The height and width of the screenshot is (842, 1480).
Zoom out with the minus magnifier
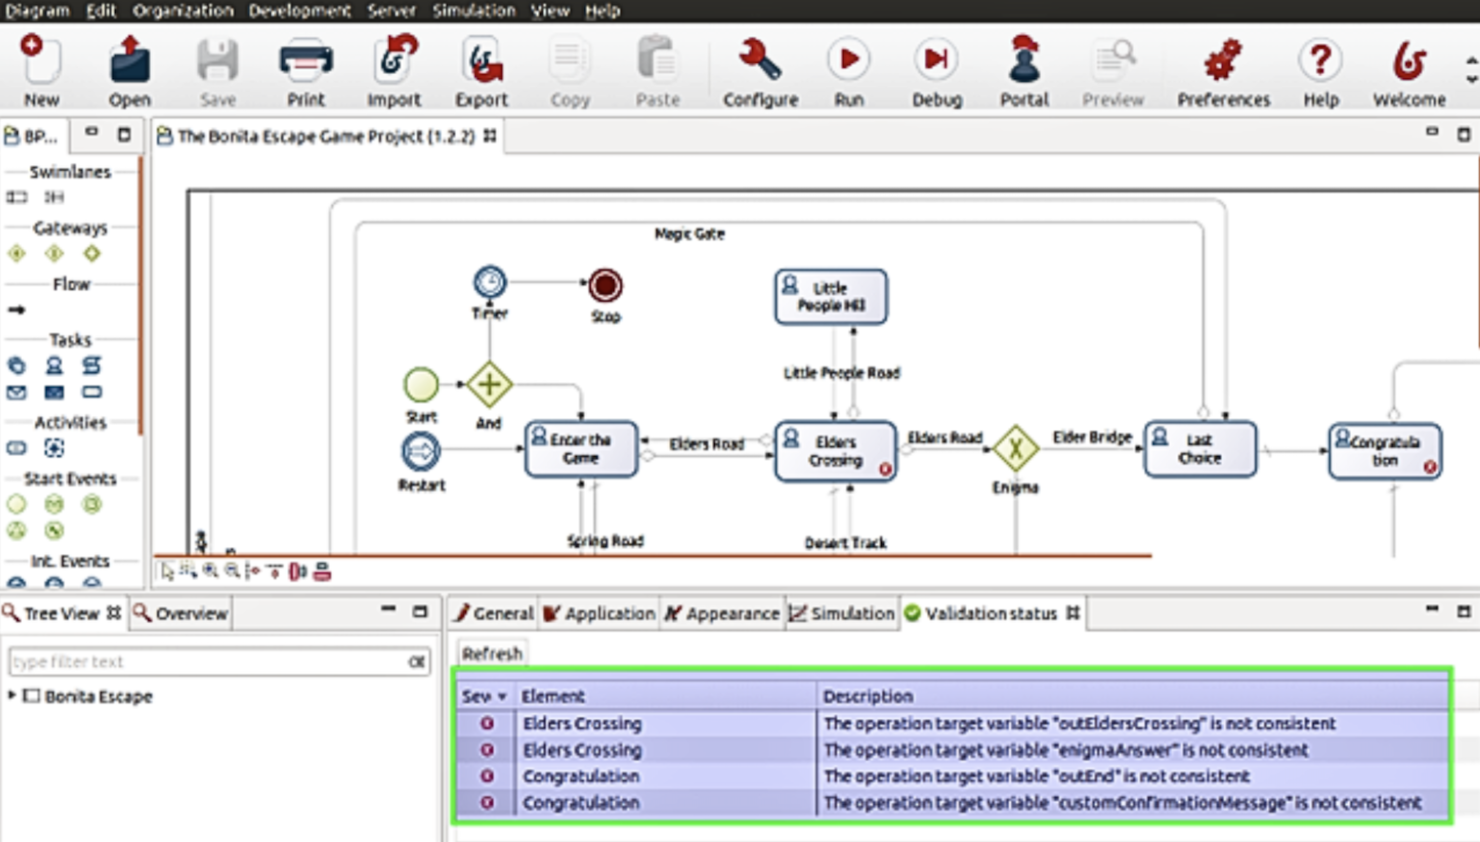232,571
